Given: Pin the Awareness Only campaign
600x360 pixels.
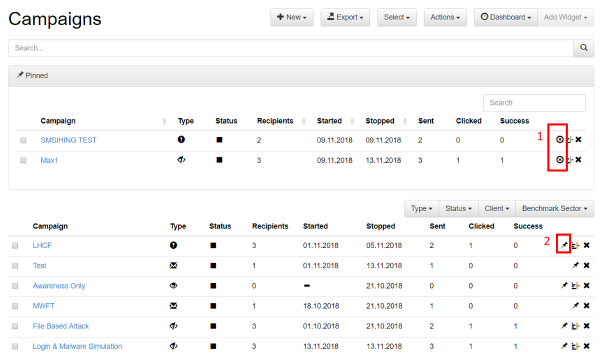Looking at the screenshot, I should pos(564,285).
